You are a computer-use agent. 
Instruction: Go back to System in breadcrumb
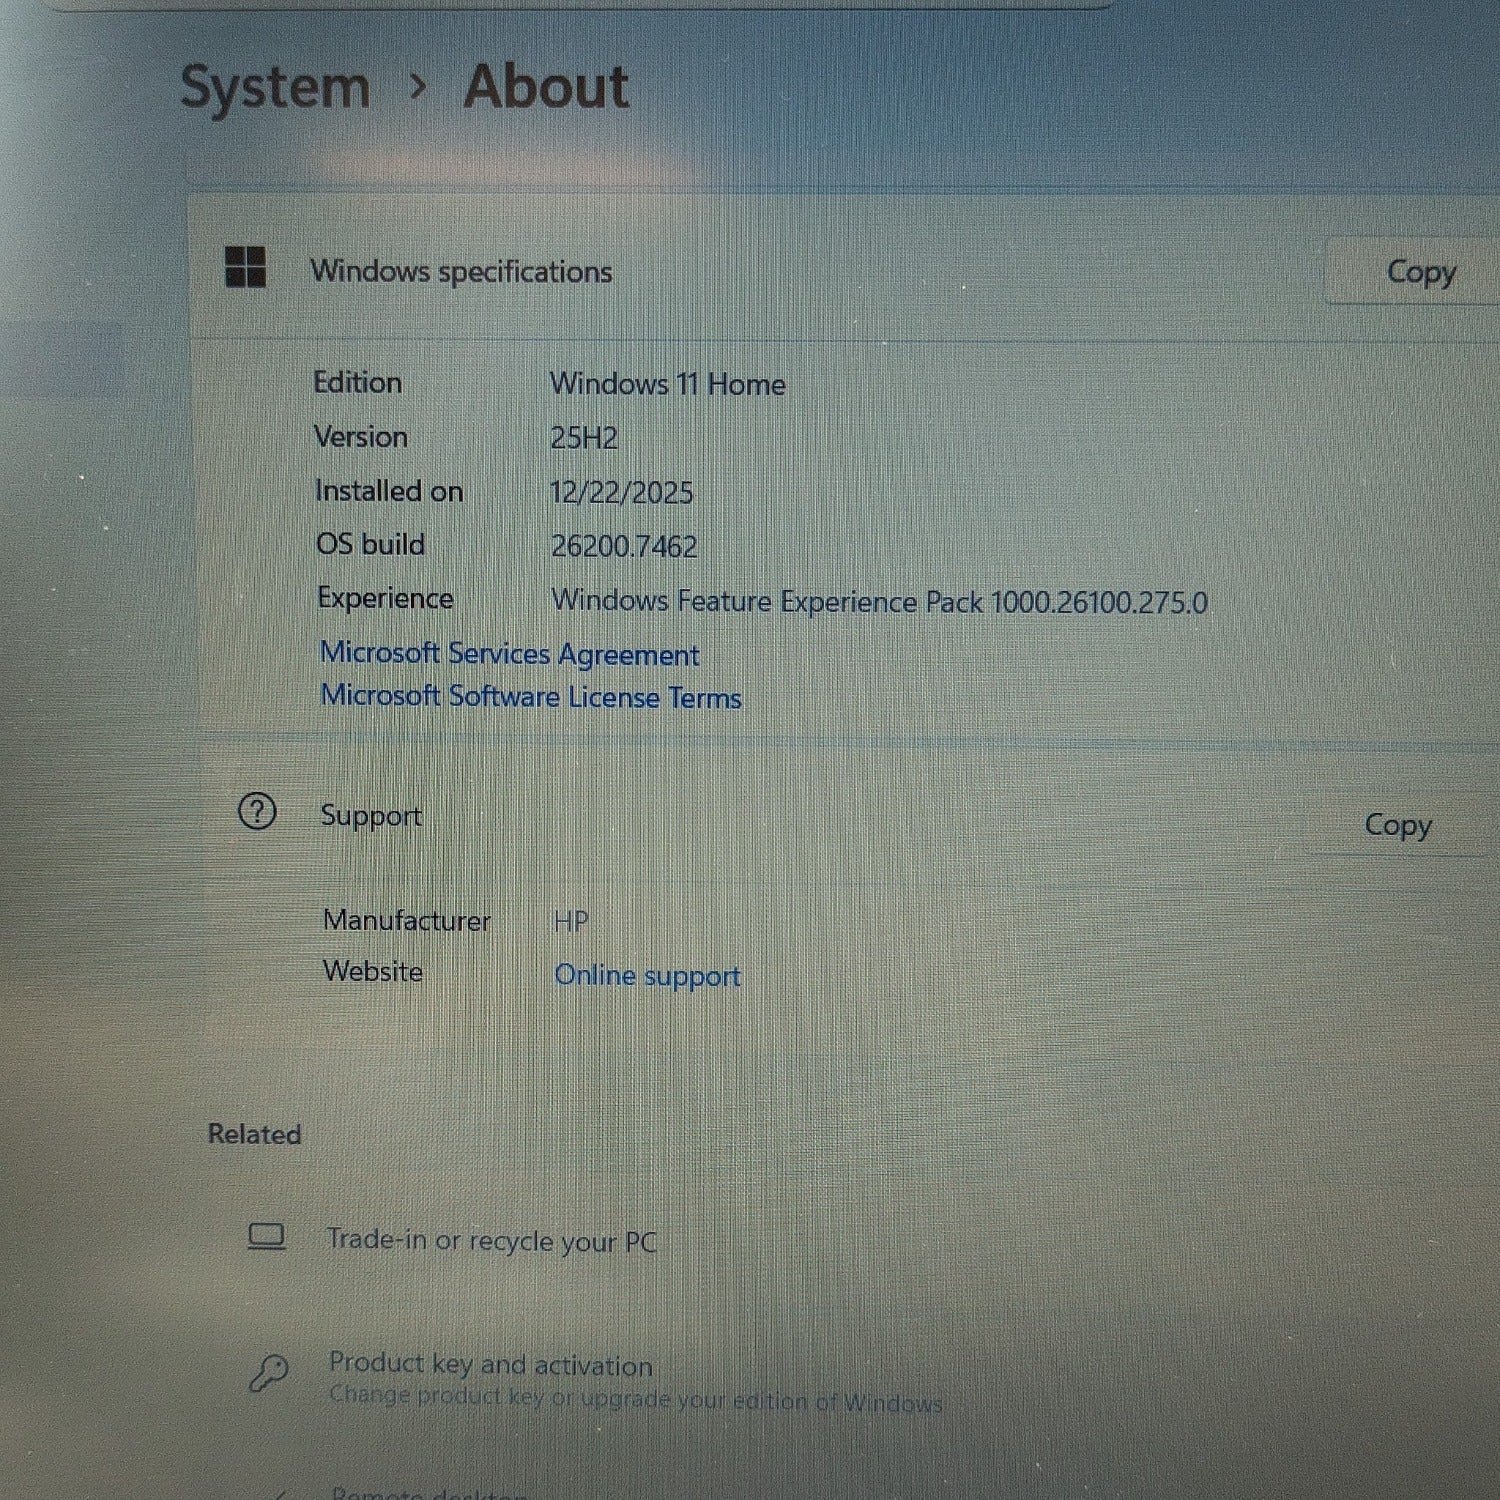(275, 87)
